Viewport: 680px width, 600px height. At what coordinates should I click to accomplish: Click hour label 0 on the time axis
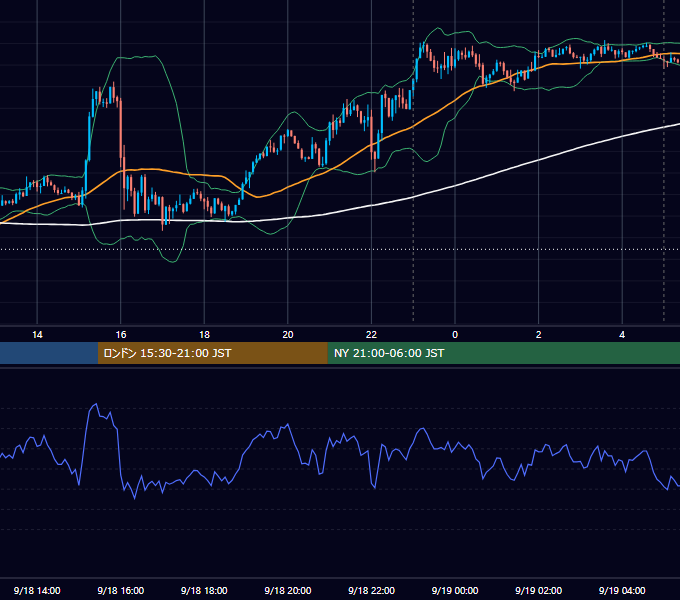[x=455, y=335]
